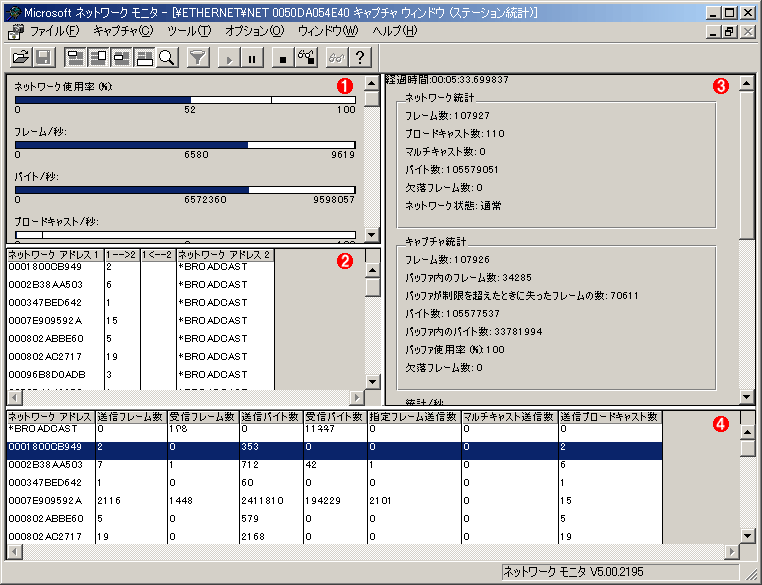Click scroll up arrow in station statistics pane
Viewport: 762px width, 585px height.
pyautogui.click(x=747, y=432)
